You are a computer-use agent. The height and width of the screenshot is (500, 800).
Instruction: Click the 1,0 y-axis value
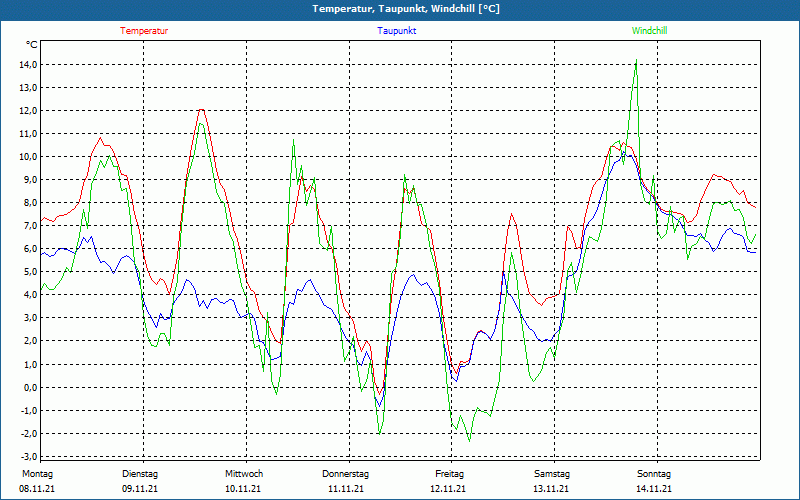[29, 364]
